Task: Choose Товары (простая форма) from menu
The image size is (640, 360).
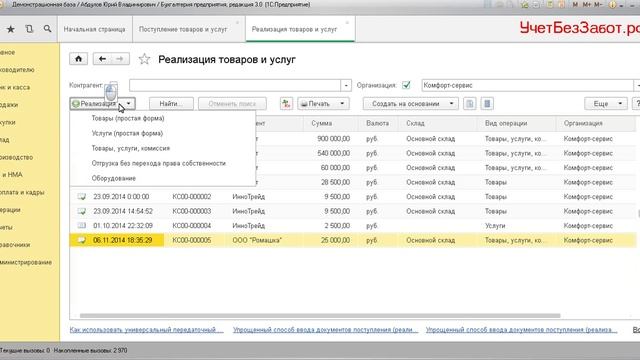Action: click(128, 118)
